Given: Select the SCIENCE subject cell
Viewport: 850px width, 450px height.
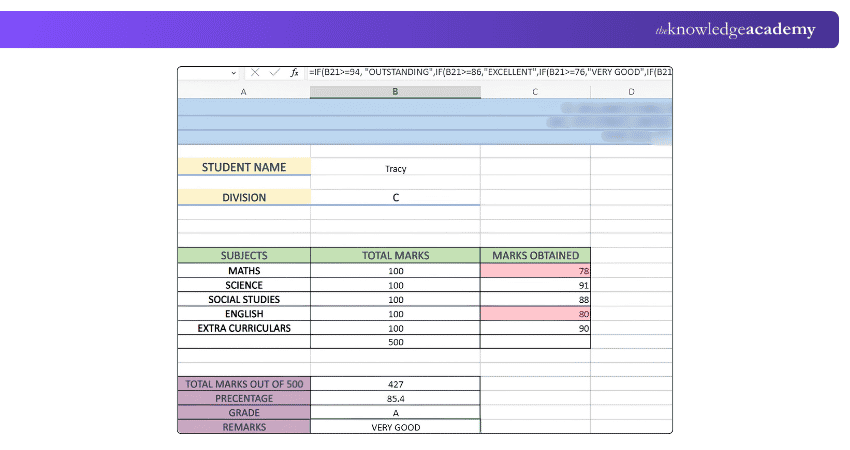Looking at the screenshot, I should click(x=244, y=285).
